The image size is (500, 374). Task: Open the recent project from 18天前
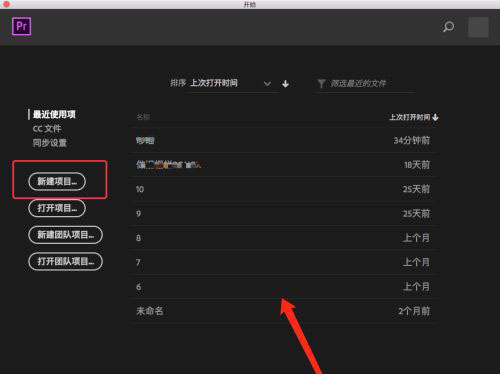283,165
